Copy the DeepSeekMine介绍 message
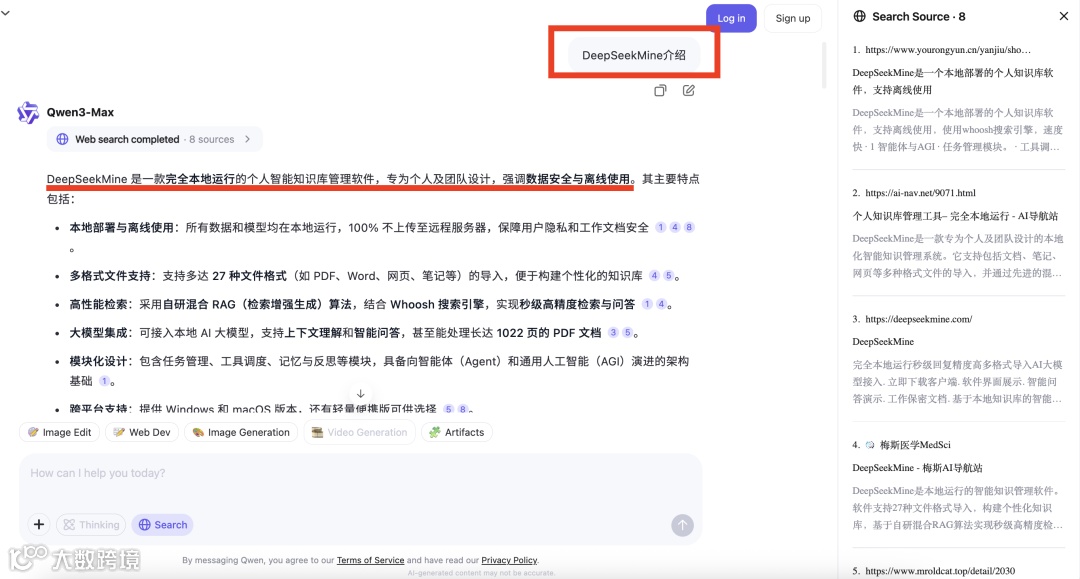 [660, 90]
